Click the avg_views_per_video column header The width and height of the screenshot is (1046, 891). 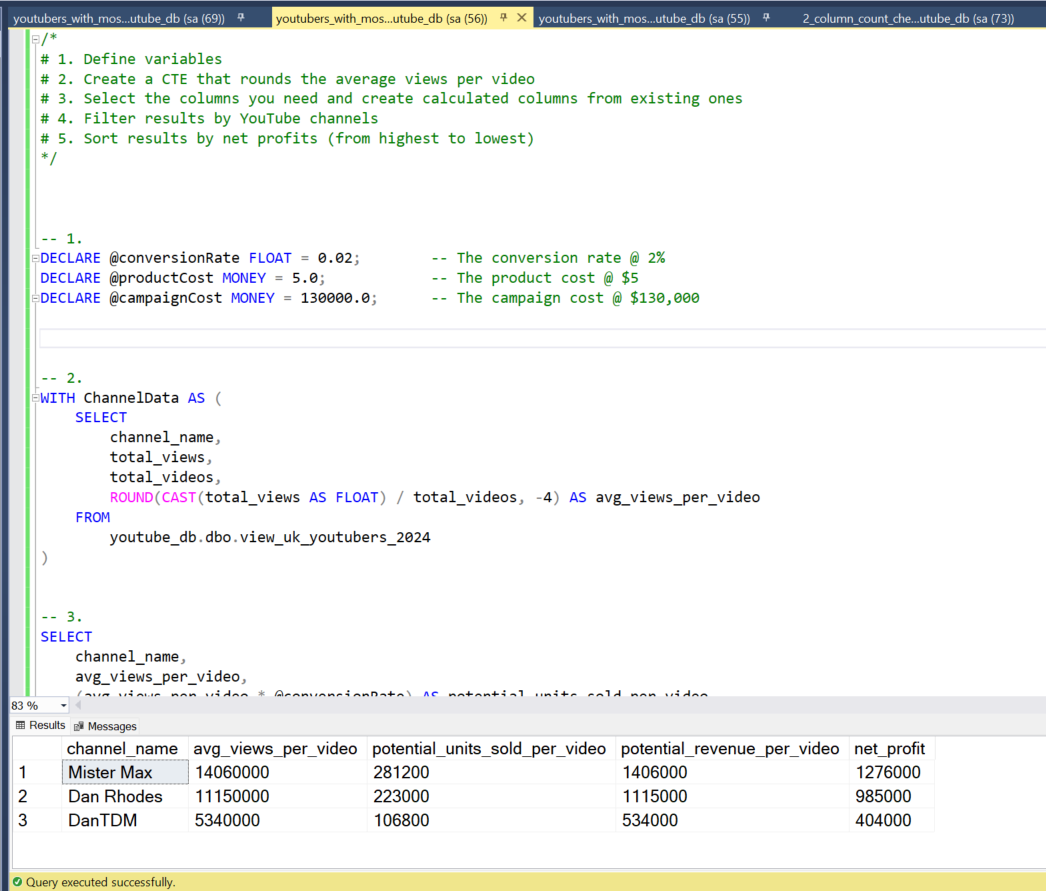[275, 749]
